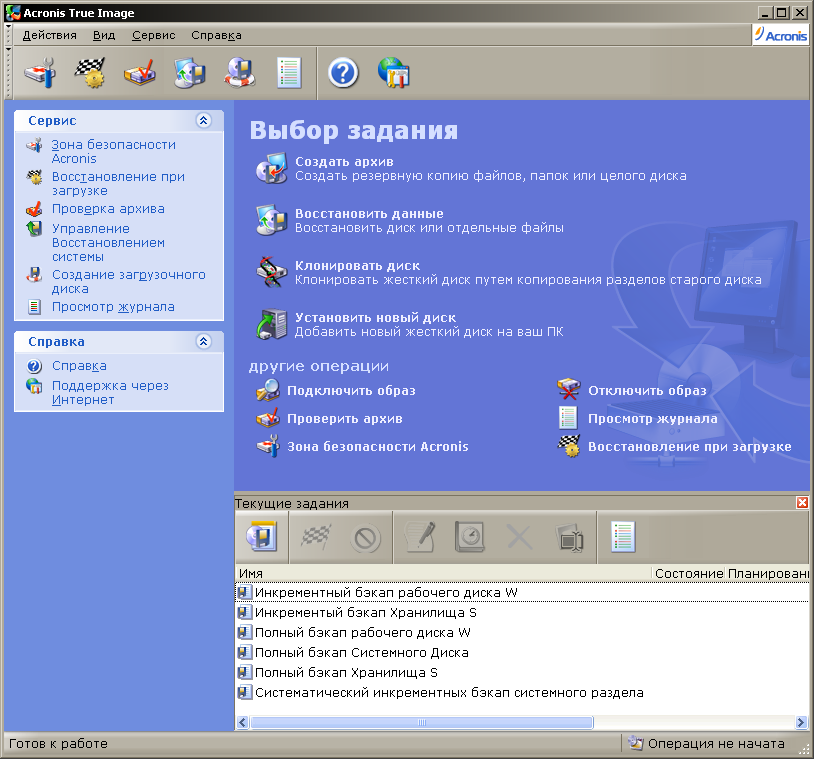
Task: Open Справка link in the sidebar
Action: click(x=79, y=366)
